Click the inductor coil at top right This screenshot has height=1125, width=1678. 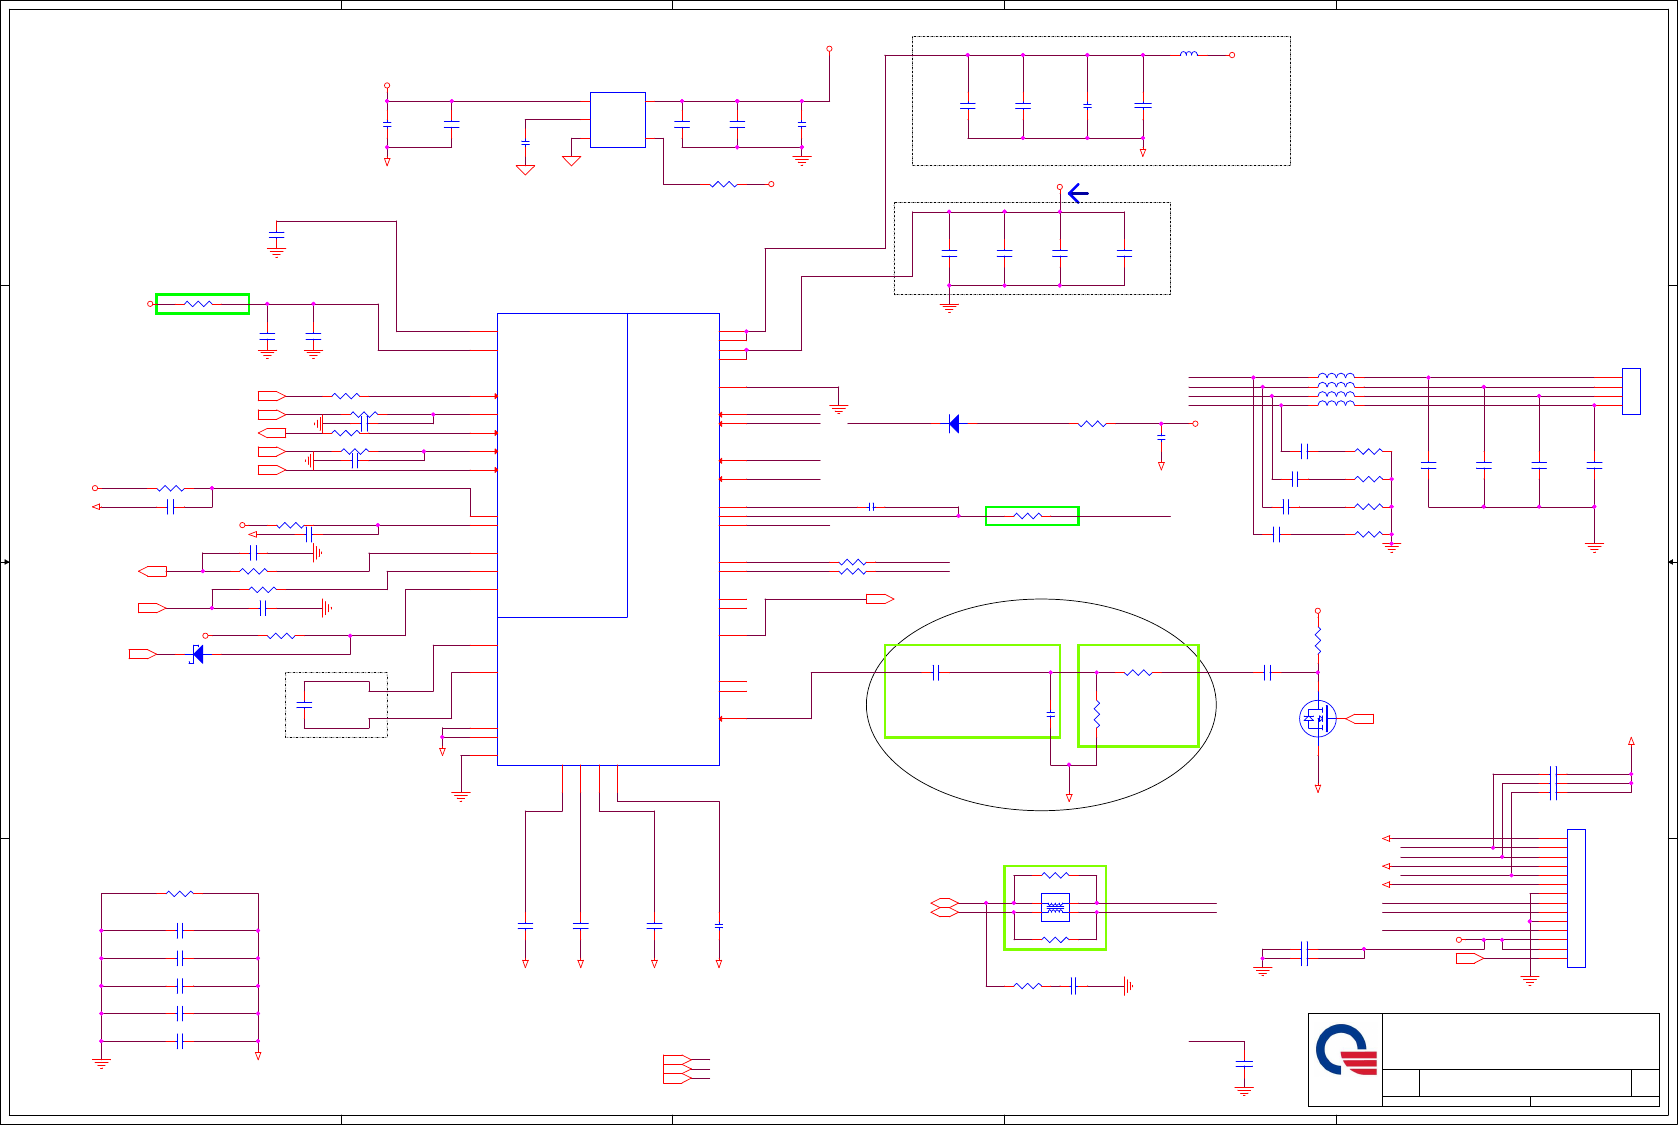[1188, 54]
